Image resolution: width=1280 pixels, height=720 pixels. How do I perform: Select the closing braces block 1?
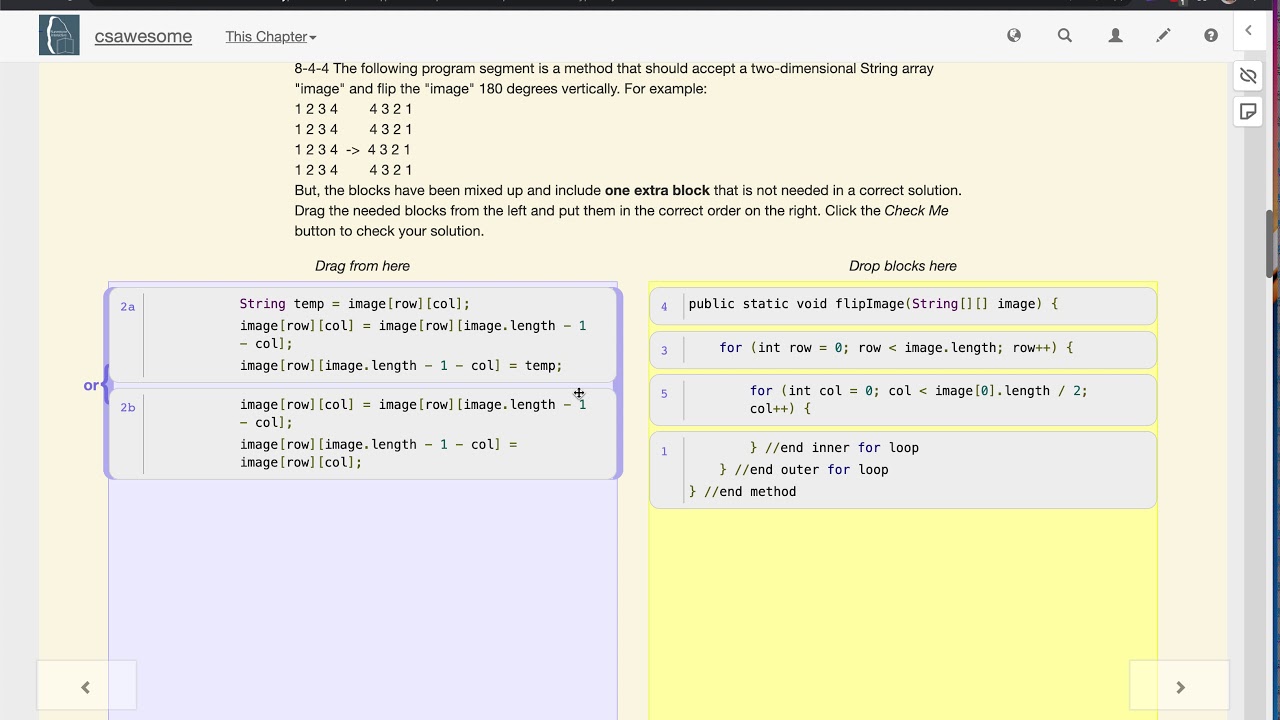click(903, 470)
